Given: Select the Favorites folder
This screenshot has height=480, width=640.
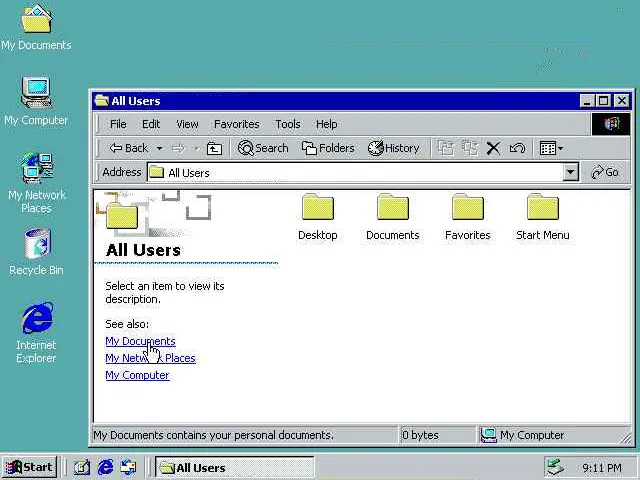Looking at the screenshot, I should pyautogui.click(x=468, y=217).
